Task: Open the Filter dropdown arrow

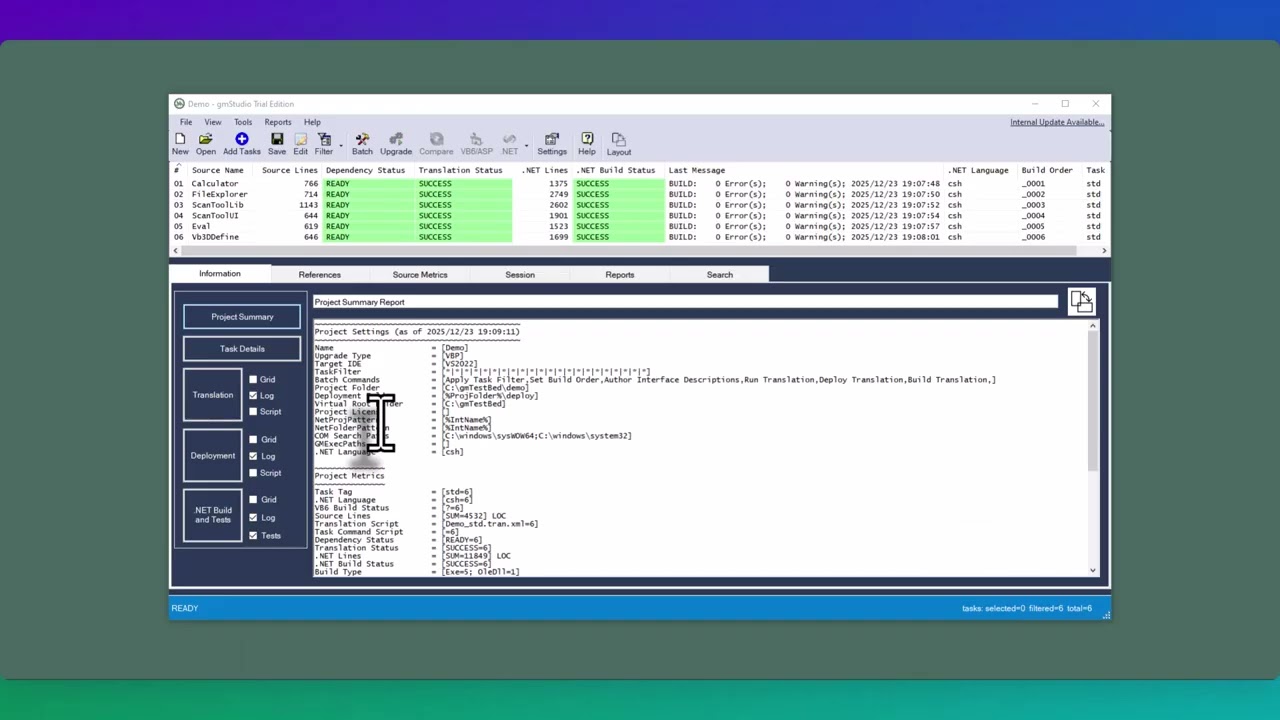Action: click(x=340, y=146)
